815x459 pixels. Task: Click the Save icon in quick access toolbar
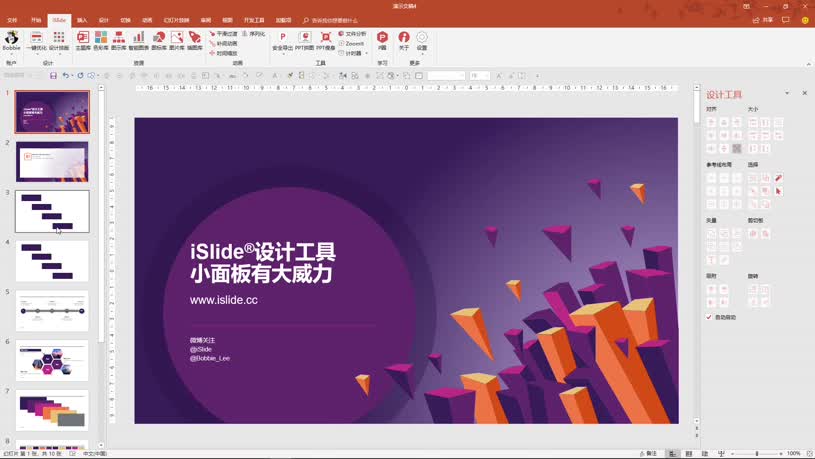click(x=53, y=76)
